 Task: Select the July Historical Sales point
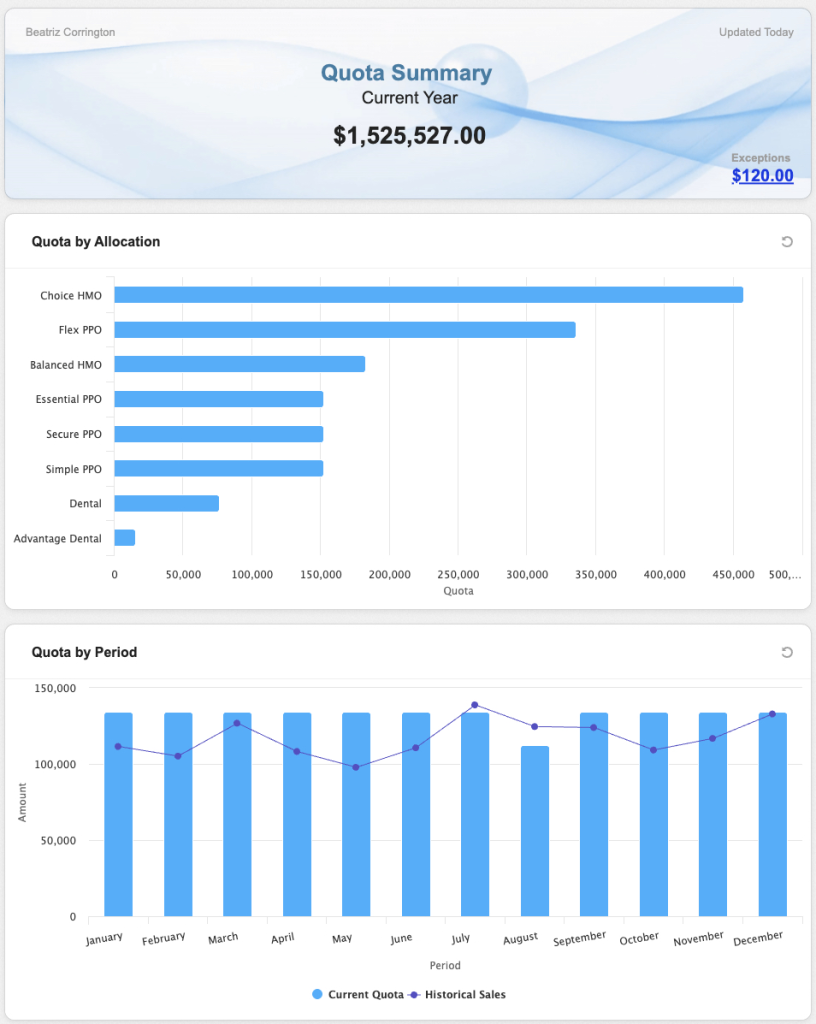pyautogui.click(x=475, y=705)
